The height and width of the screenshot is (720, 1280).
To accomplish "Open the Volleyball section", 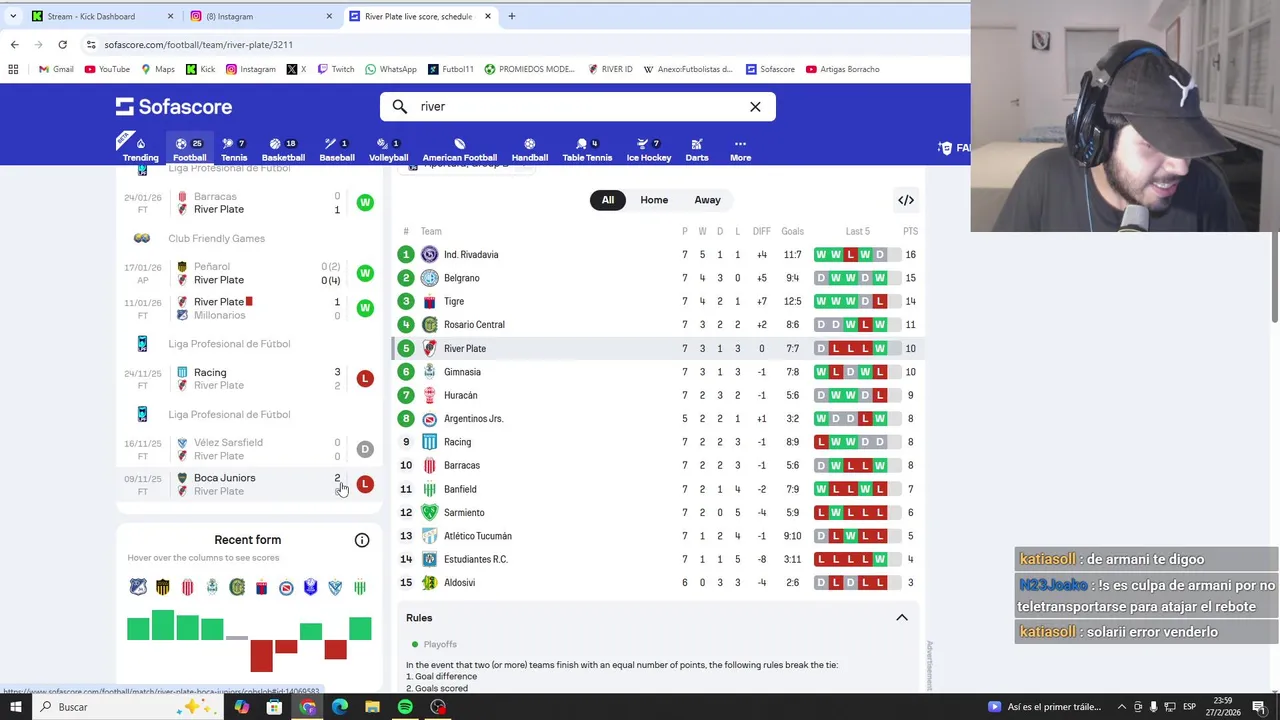I will coord(388,150).
